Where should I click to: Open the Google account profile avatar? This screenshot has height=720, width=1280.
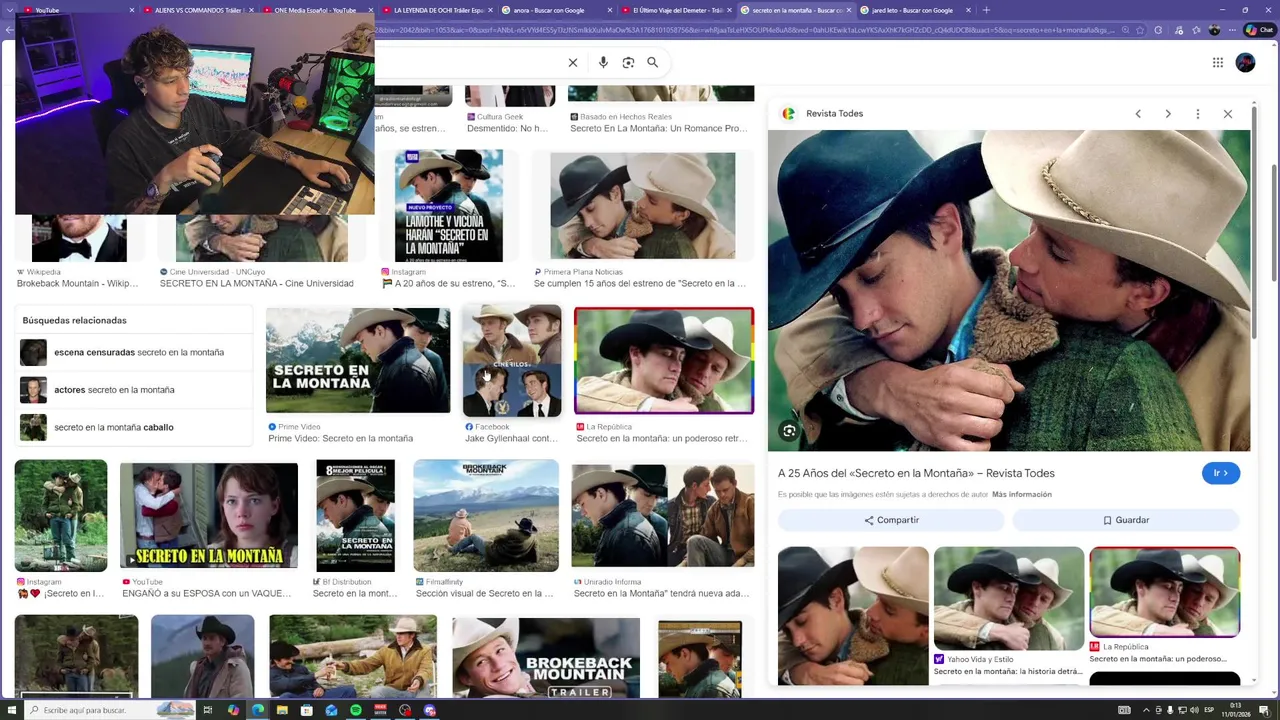click(1245, 62)
